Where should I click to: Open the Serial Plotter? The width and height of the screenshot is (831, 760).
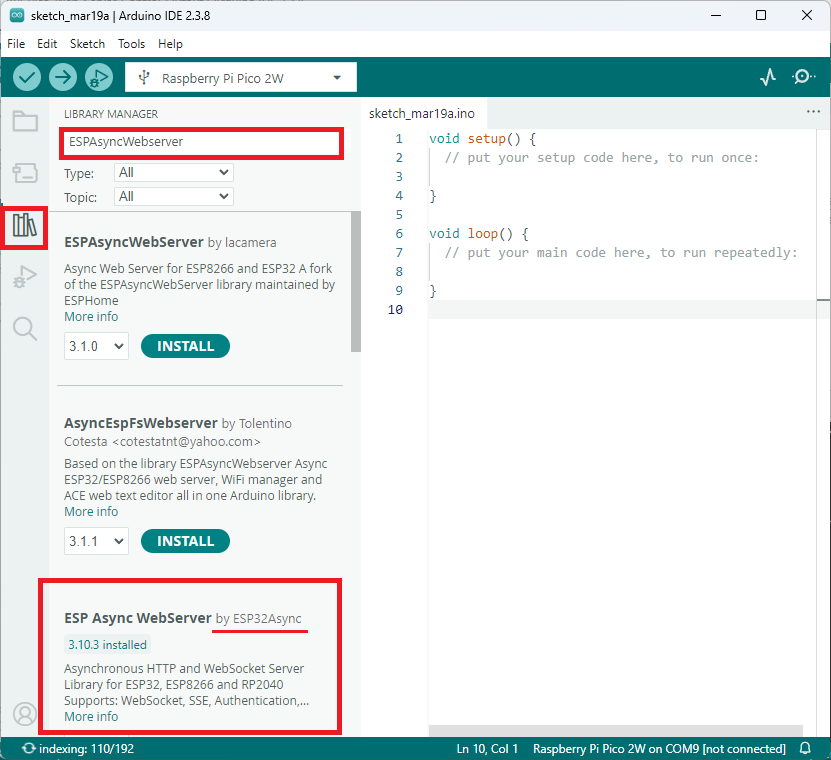click(768, 77)
